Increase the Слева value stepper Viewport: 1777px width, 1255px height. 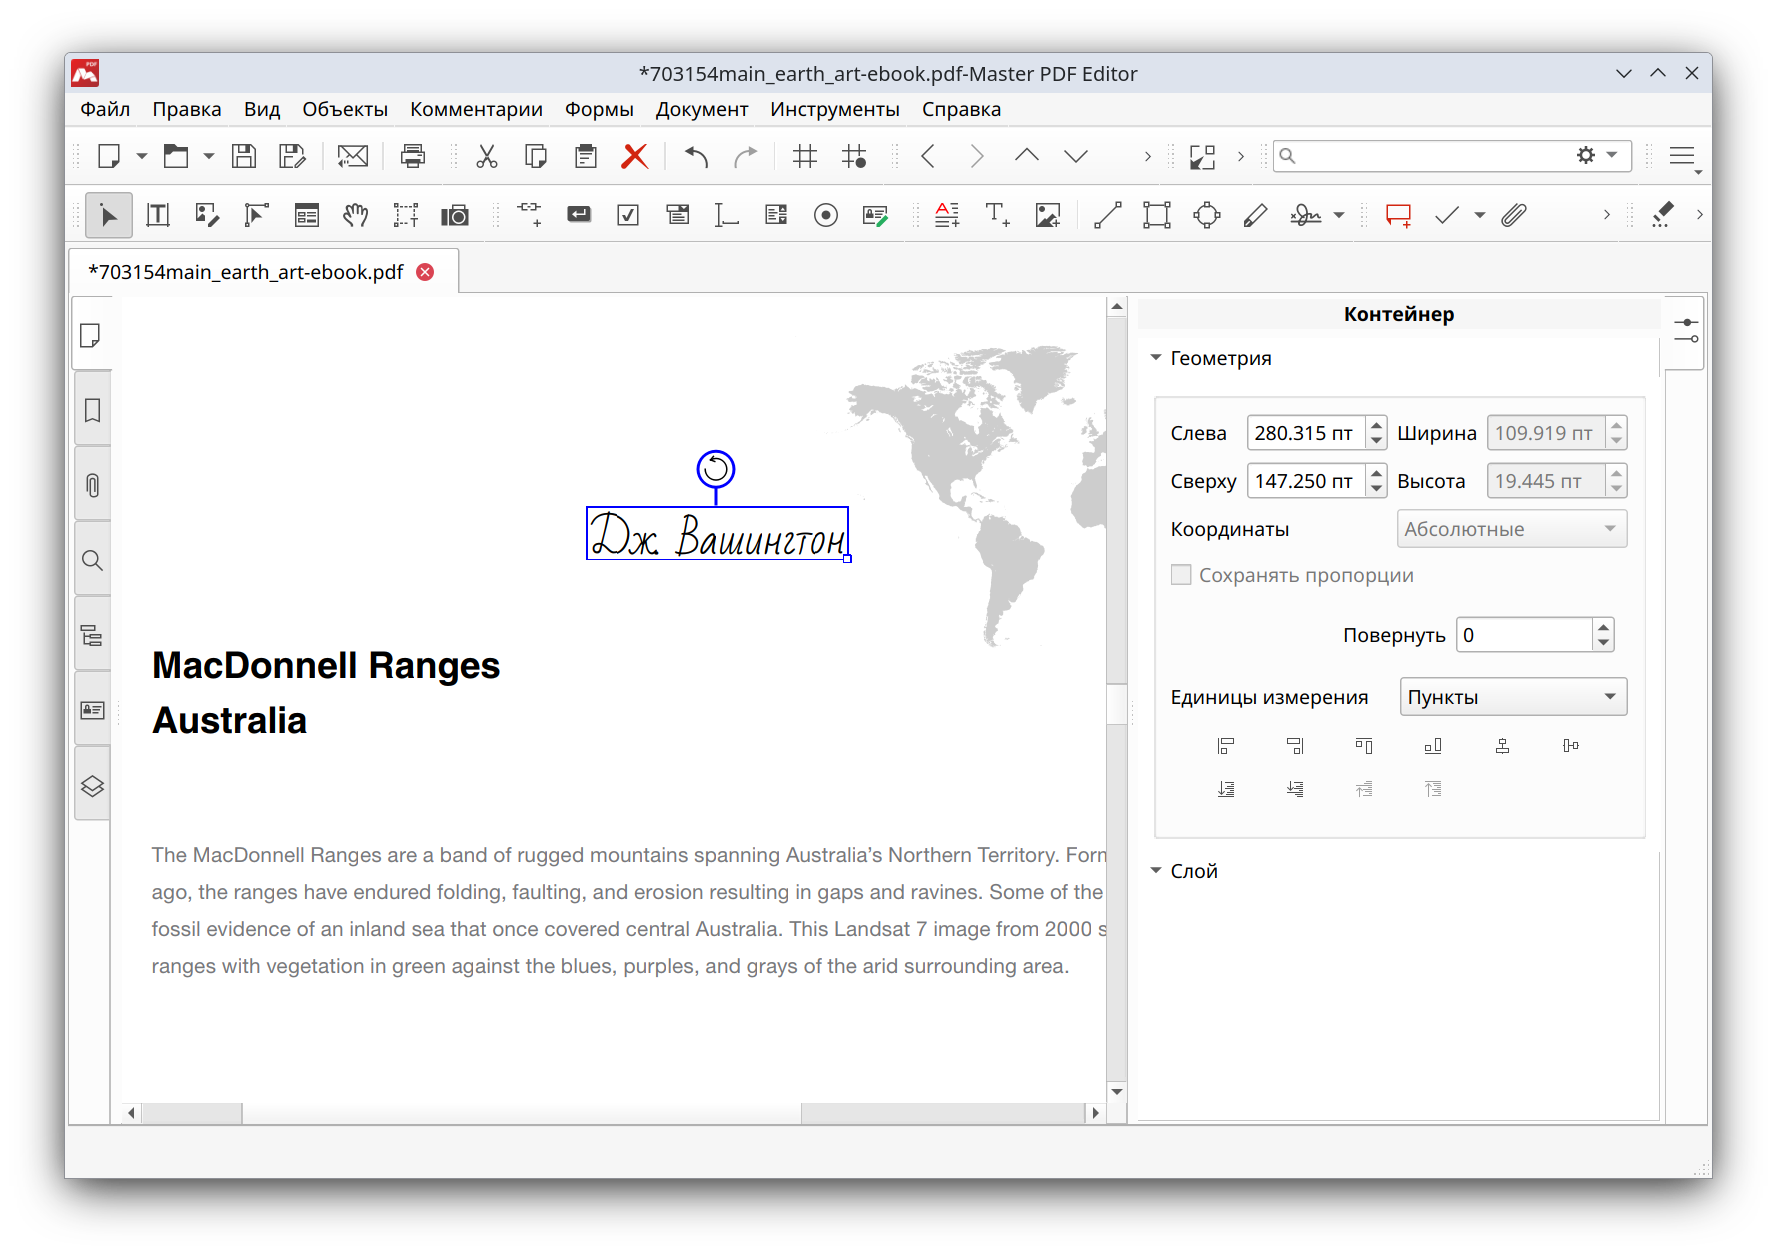(x=1377, y=424)
